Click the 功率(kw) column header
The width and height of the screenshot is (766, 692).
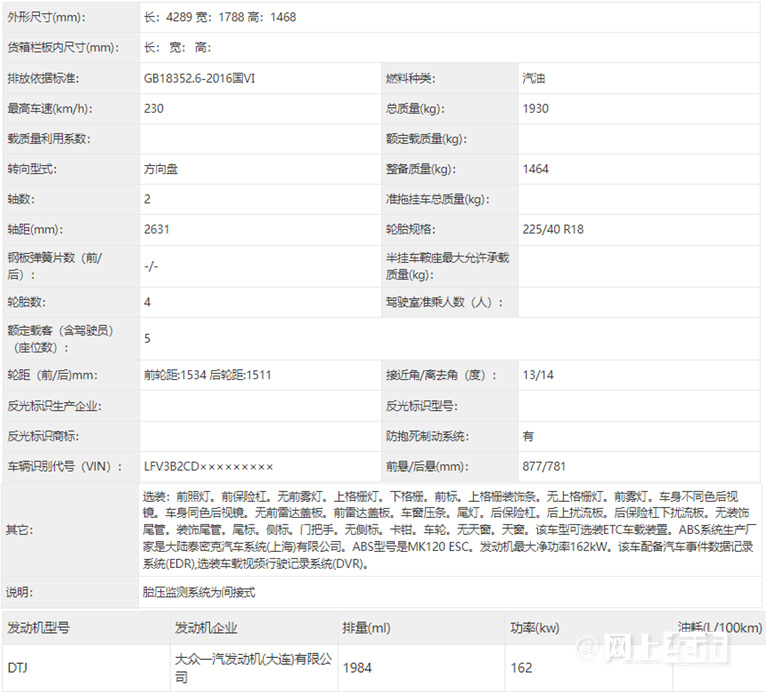(x=535, y=628)
